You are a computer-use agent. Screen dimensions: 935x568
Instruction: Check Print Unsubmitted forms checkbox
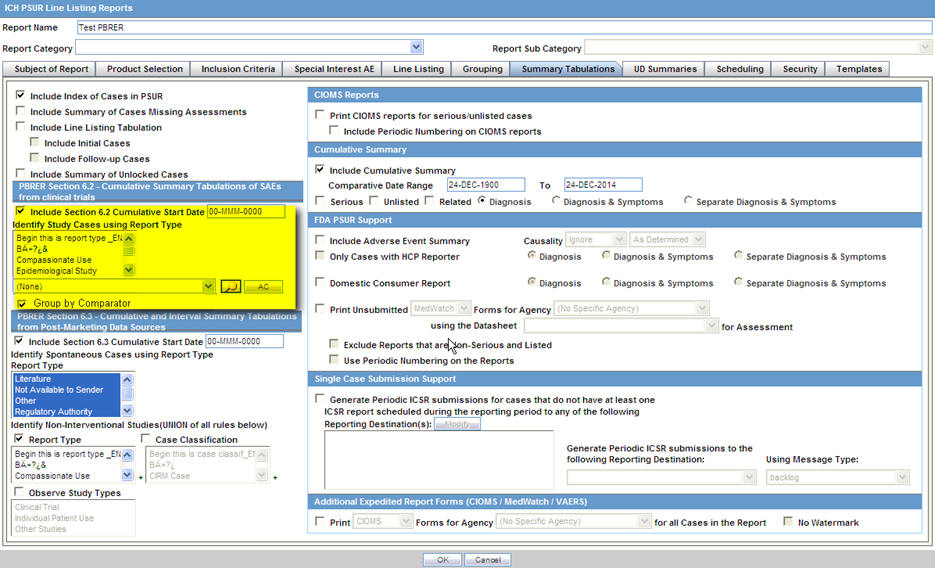pos(320,308)
